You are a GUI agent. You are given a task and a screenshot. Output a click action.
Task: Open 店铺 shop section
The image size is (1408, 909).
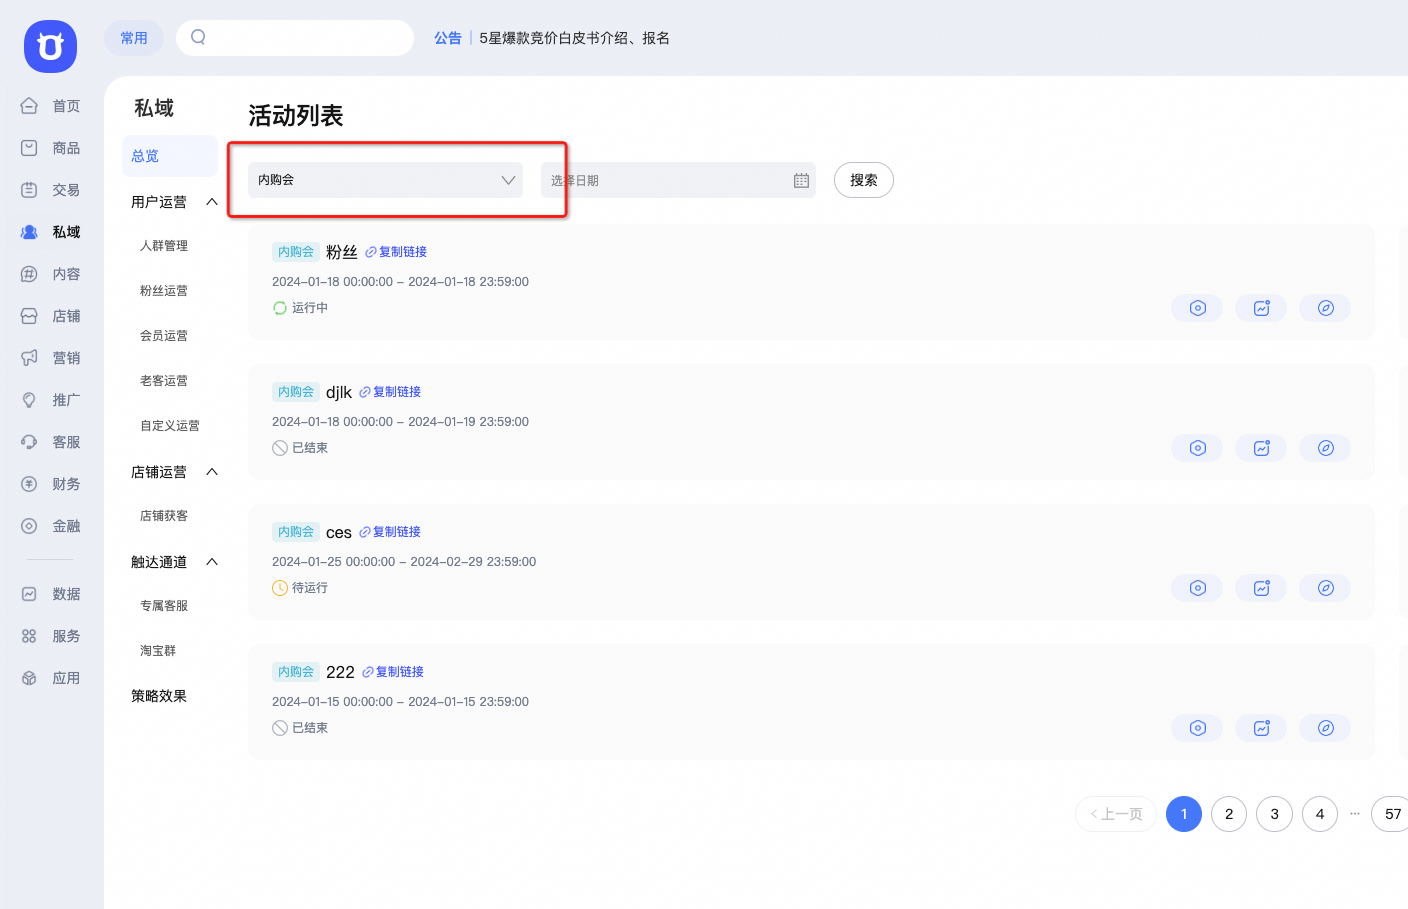pos(51,316)
